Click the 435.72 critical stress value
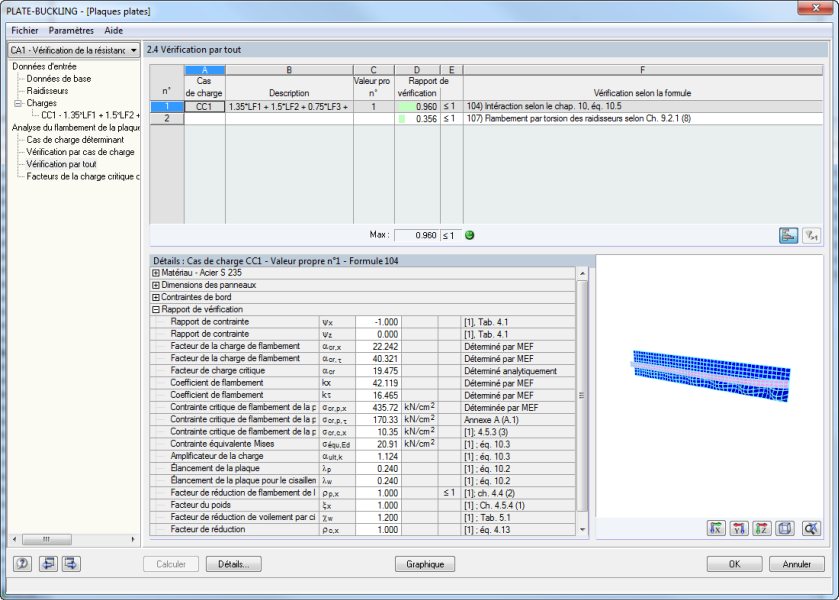 click(x=378, y=408)
